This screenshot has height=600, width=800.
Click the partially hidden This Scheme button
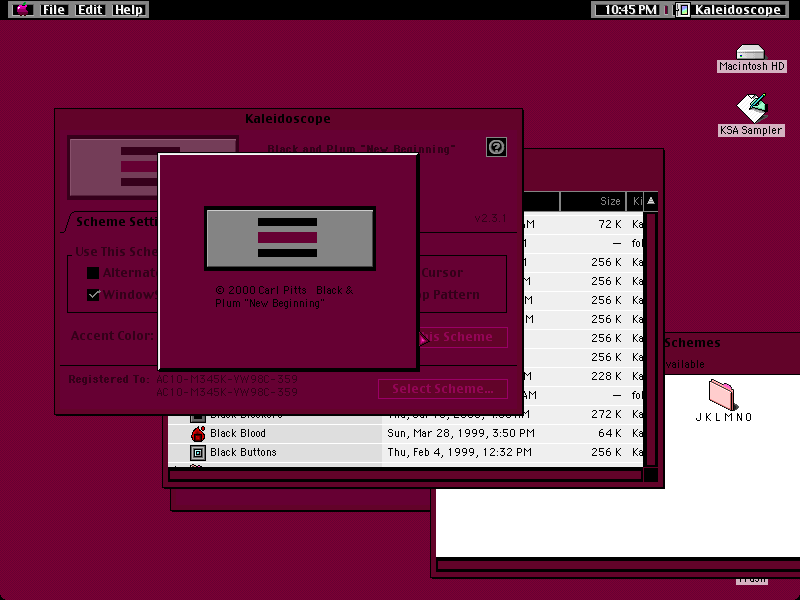pyautogui.click(x=463, y=337)
